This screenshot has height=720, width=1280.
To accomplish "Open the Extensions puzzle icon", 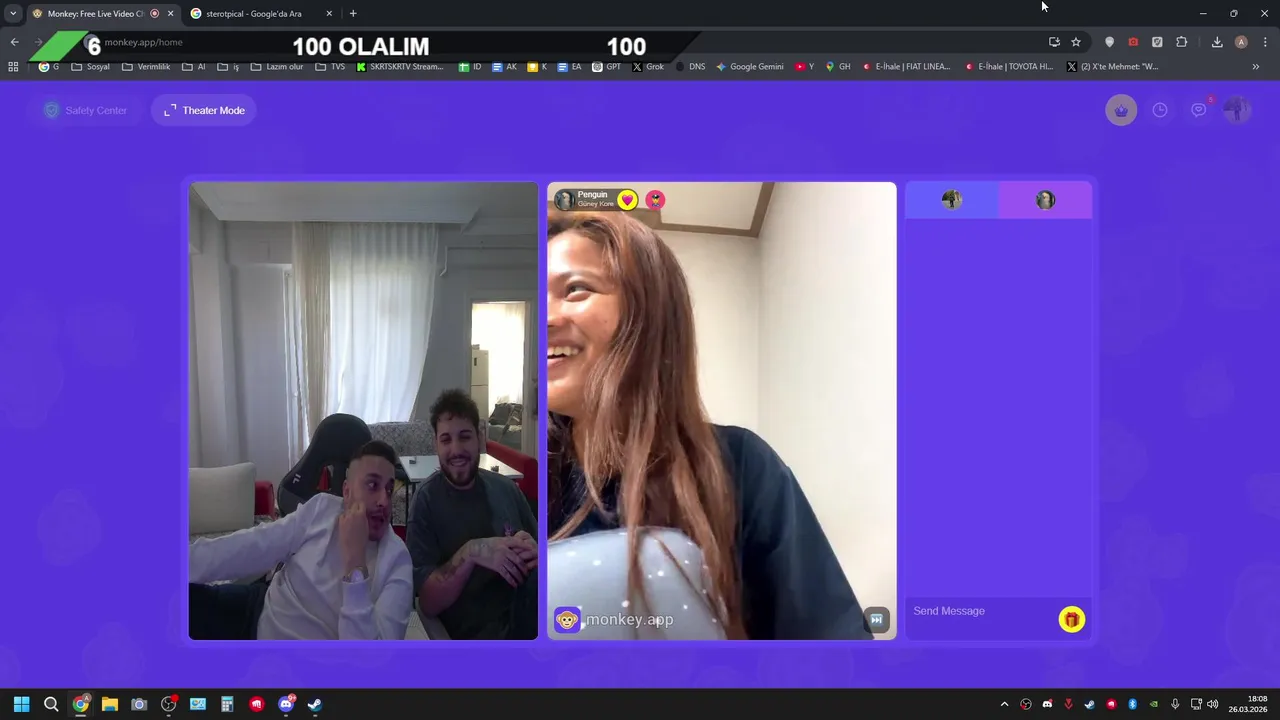I will [1182, 42].
